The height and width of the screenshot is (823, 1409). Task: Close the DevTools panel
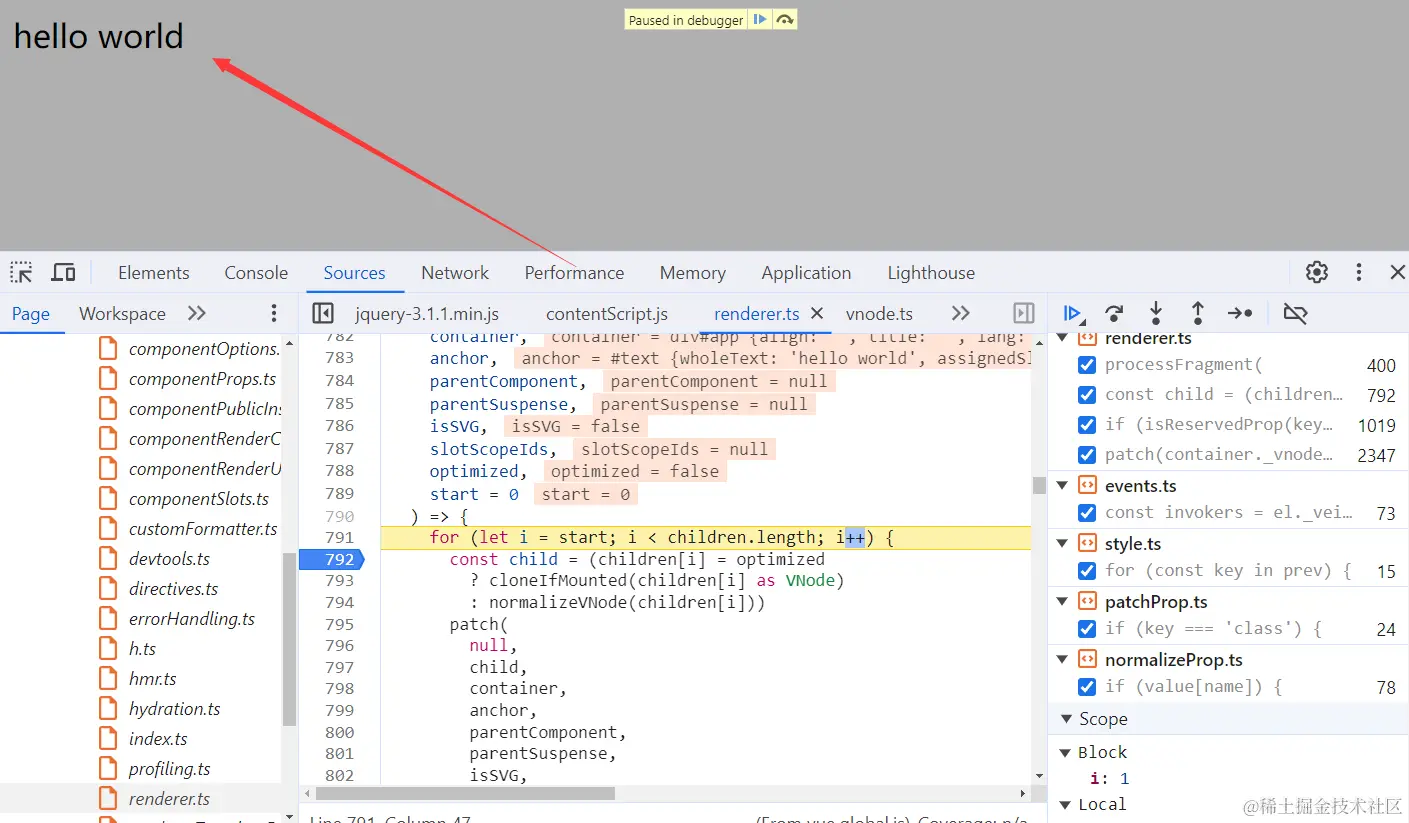[1397, 272]
